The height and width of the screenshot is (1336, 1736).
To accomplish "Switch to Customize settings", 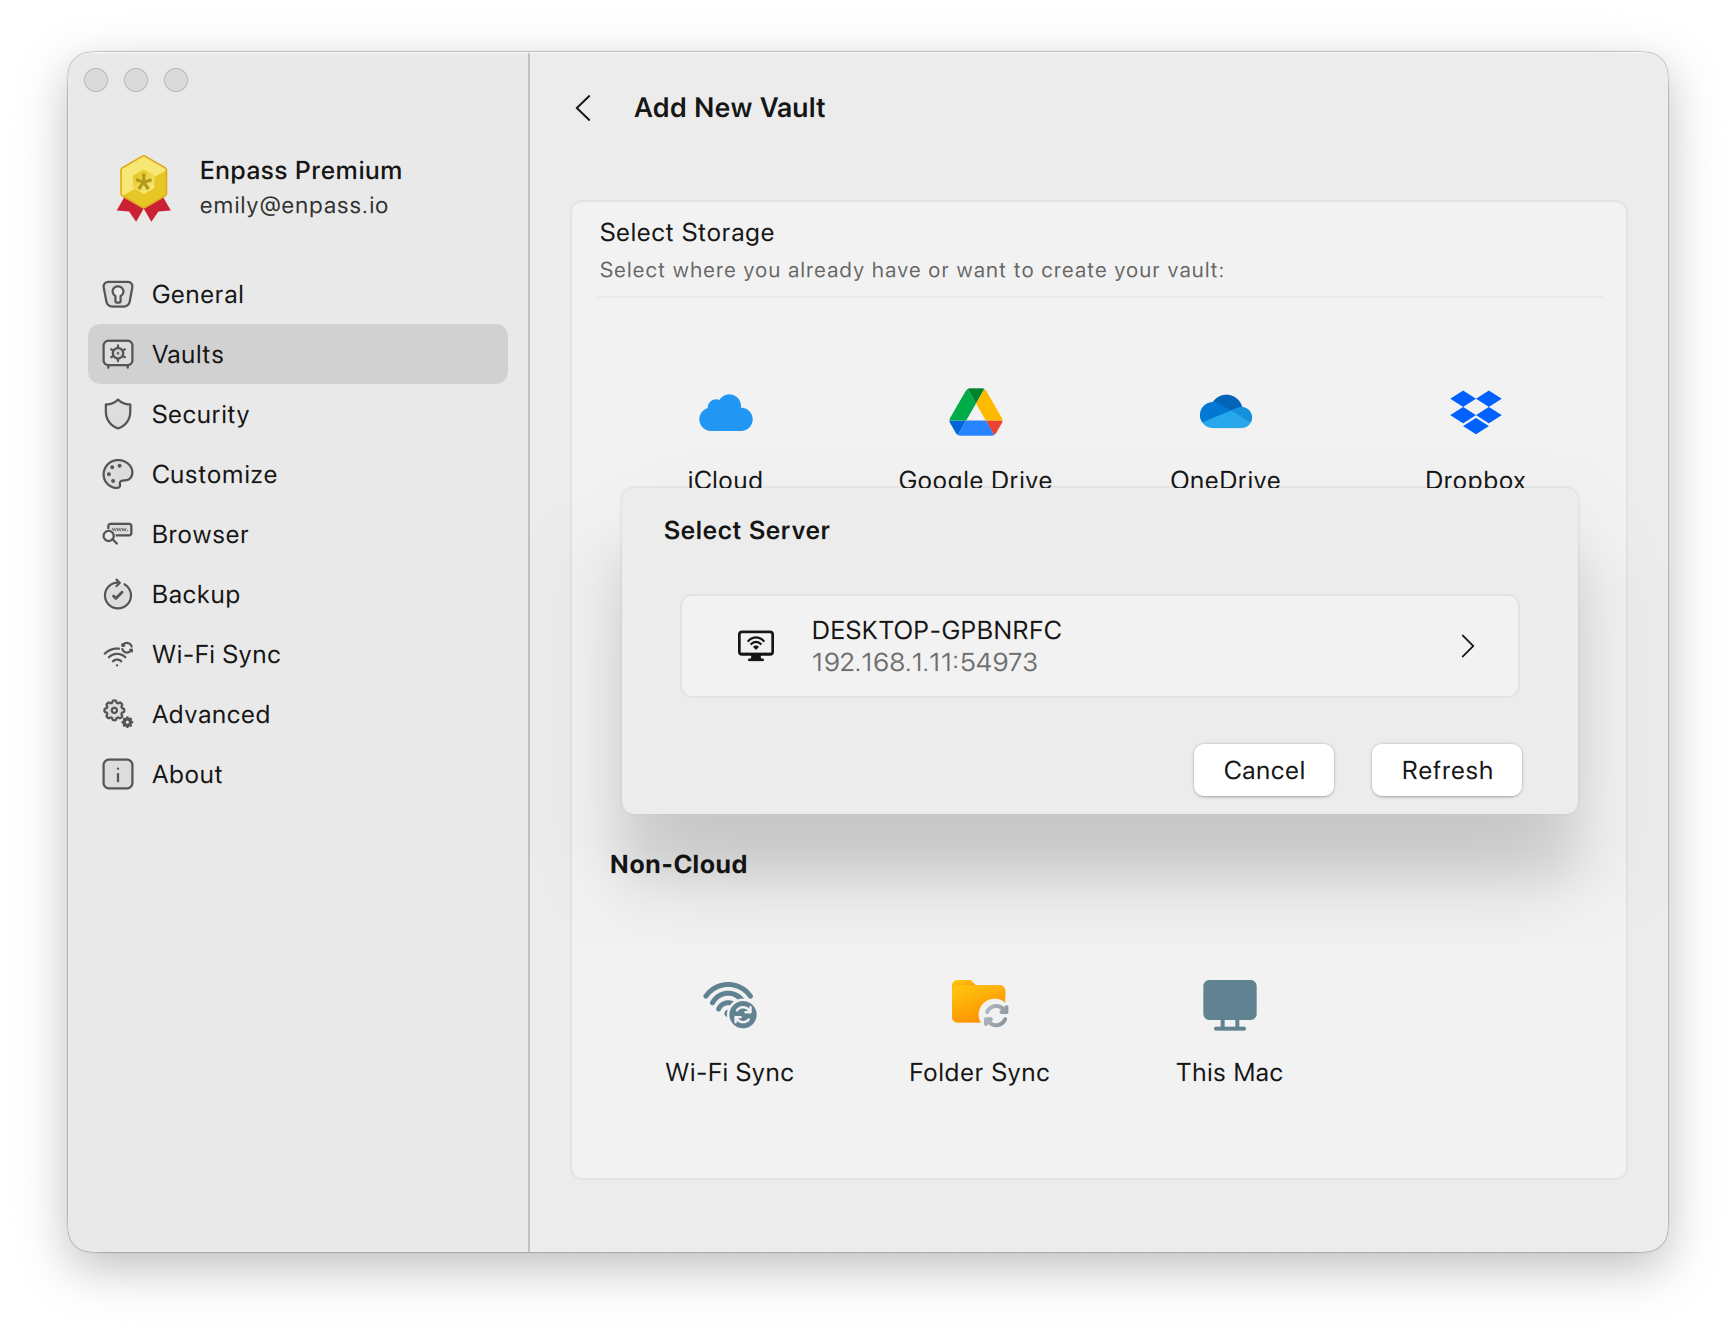I will click(298, 474).
